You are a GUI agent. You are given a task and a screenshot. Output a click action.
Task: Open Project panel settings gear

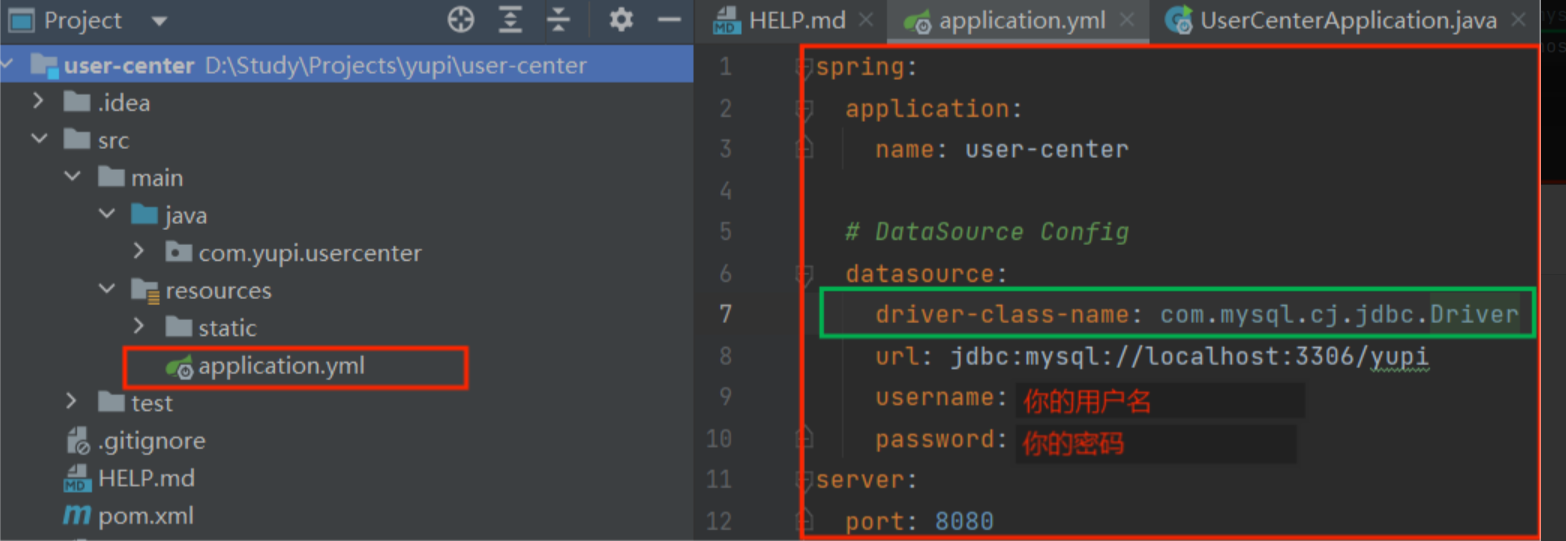point(621,20)
